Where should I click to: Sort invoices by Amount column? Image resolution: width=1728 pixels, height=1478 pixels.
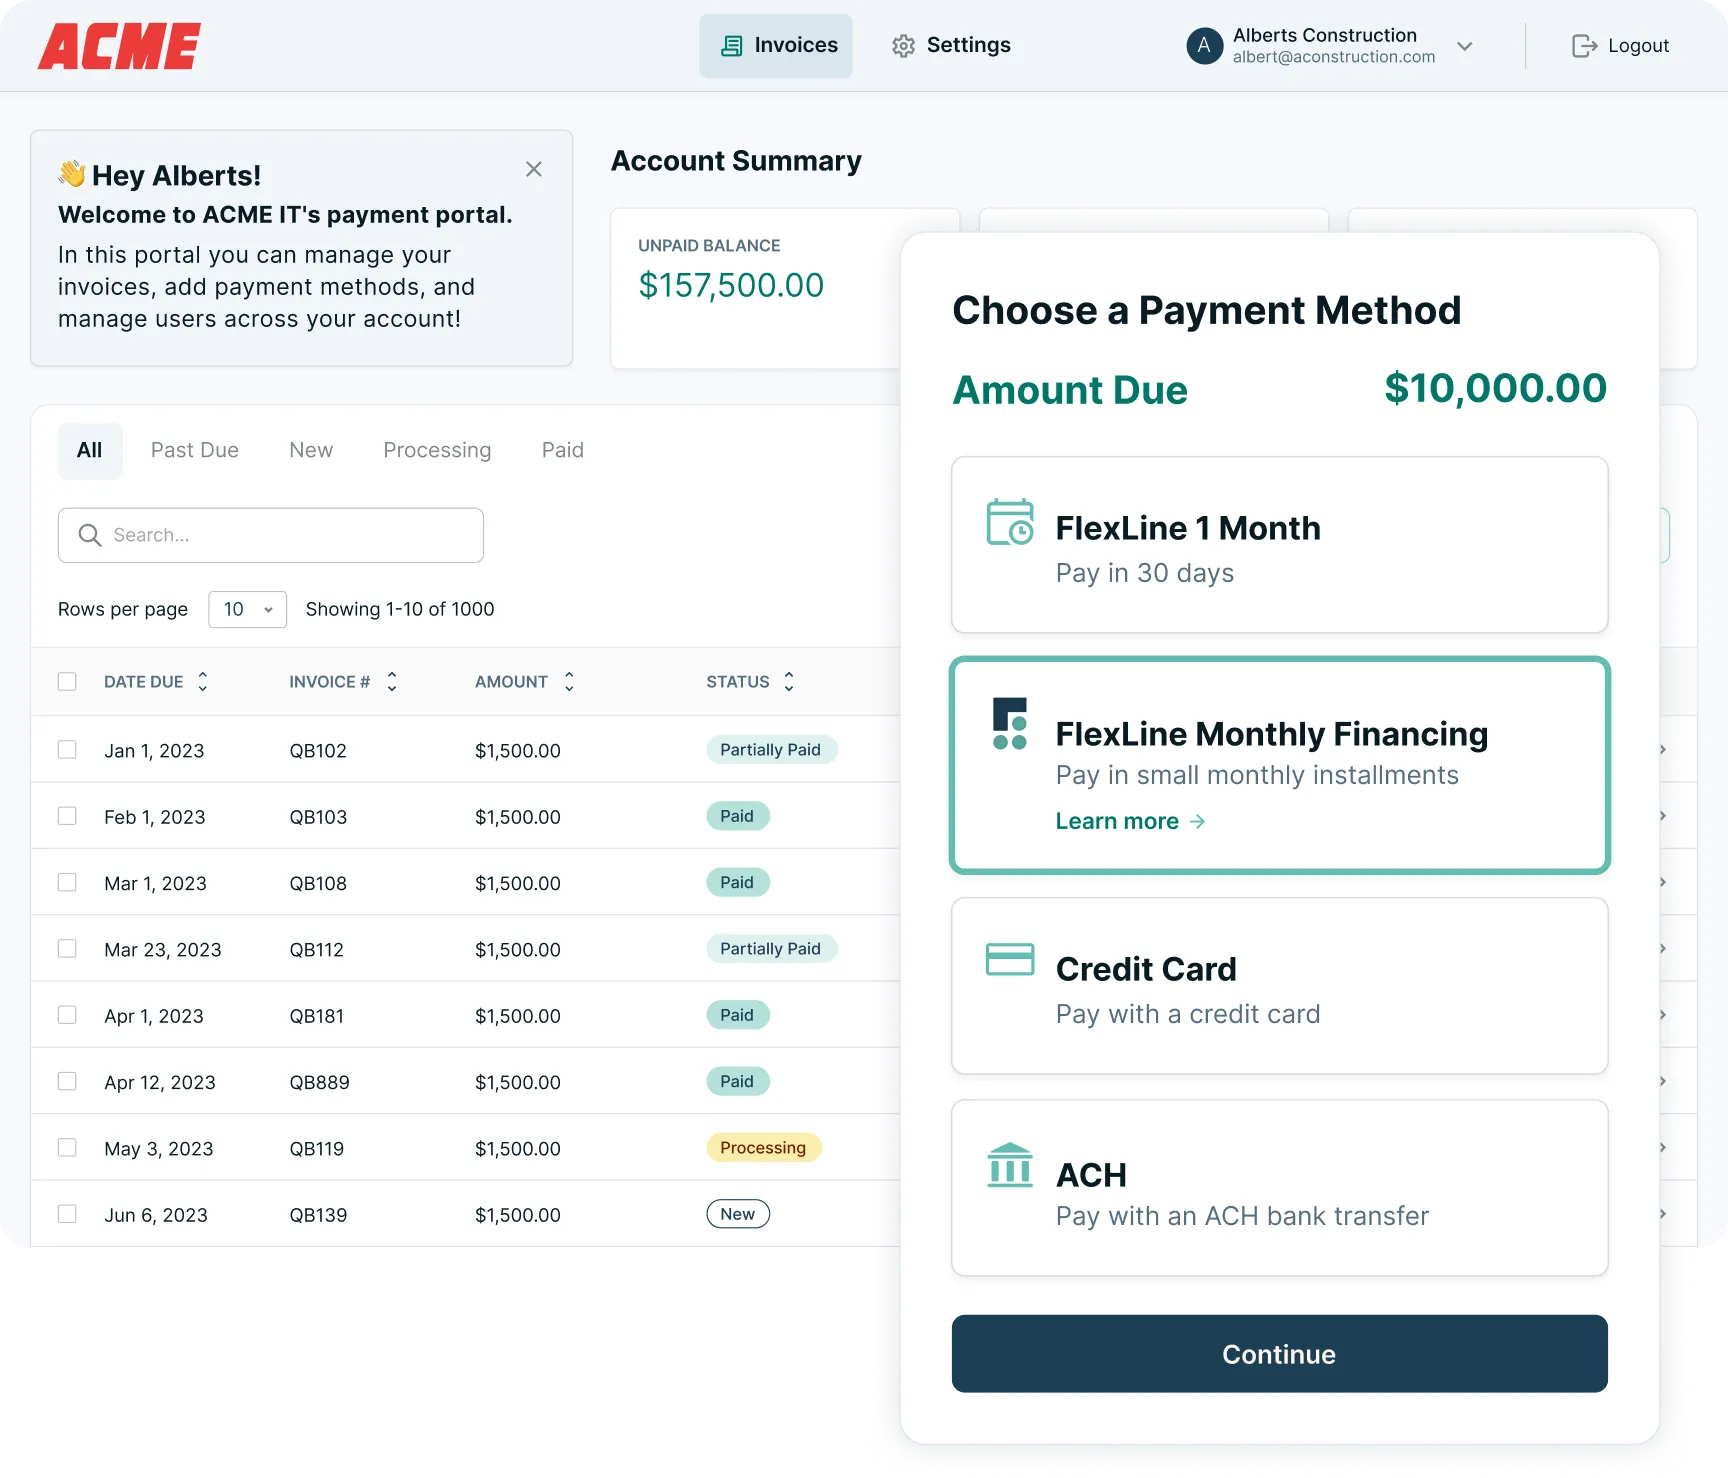[568, 681]
